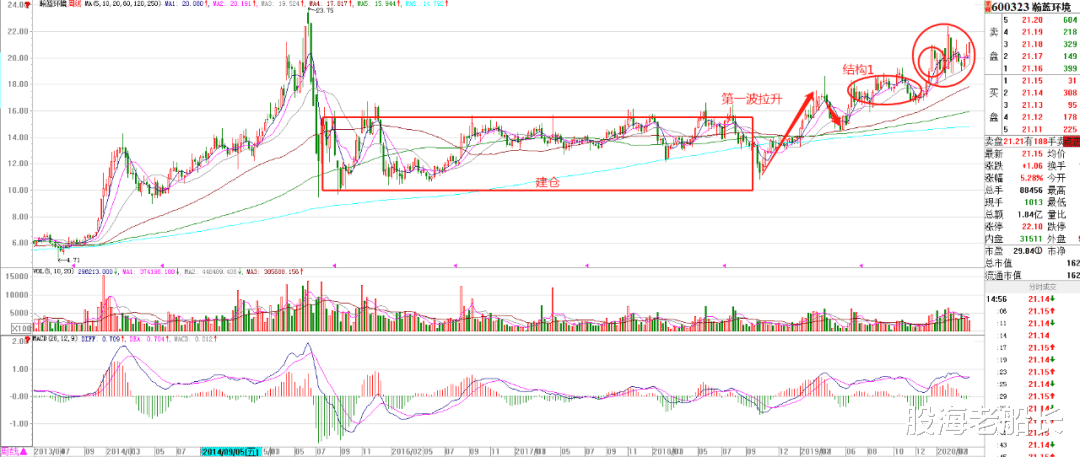Click the MA1: 20.080 value
The width and height of the screenshot is (1080, 457).
[x=185, y=4]
